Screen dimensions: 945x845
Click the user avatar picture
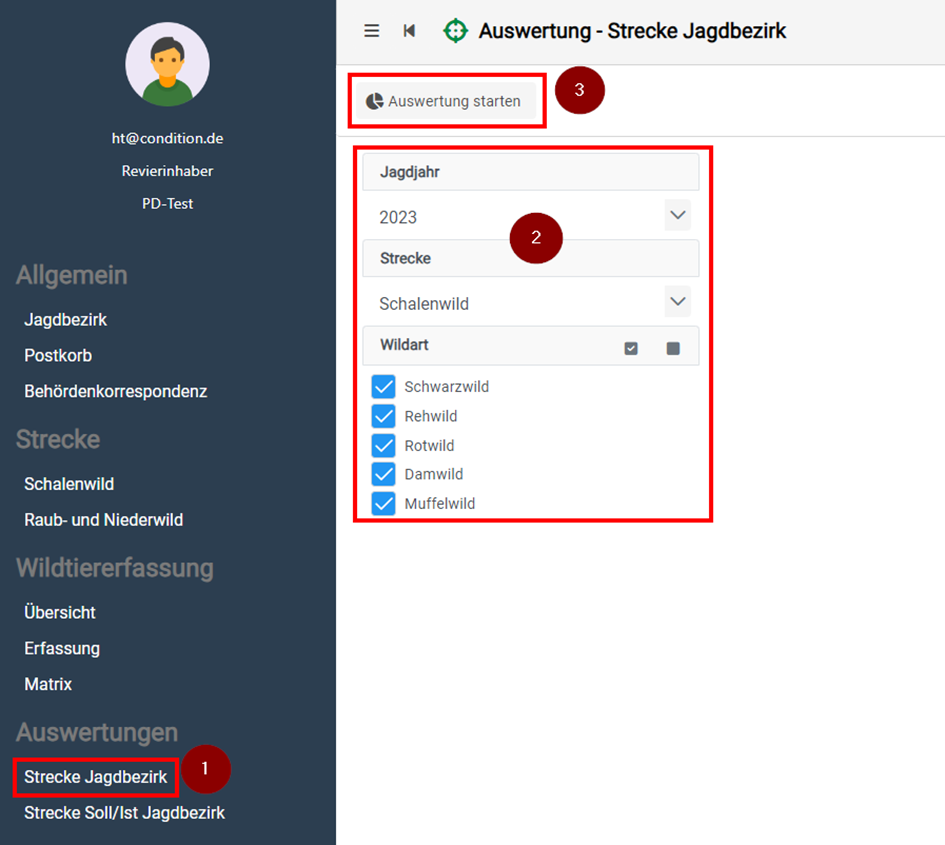pyautogui.click(x=167, y=65)
